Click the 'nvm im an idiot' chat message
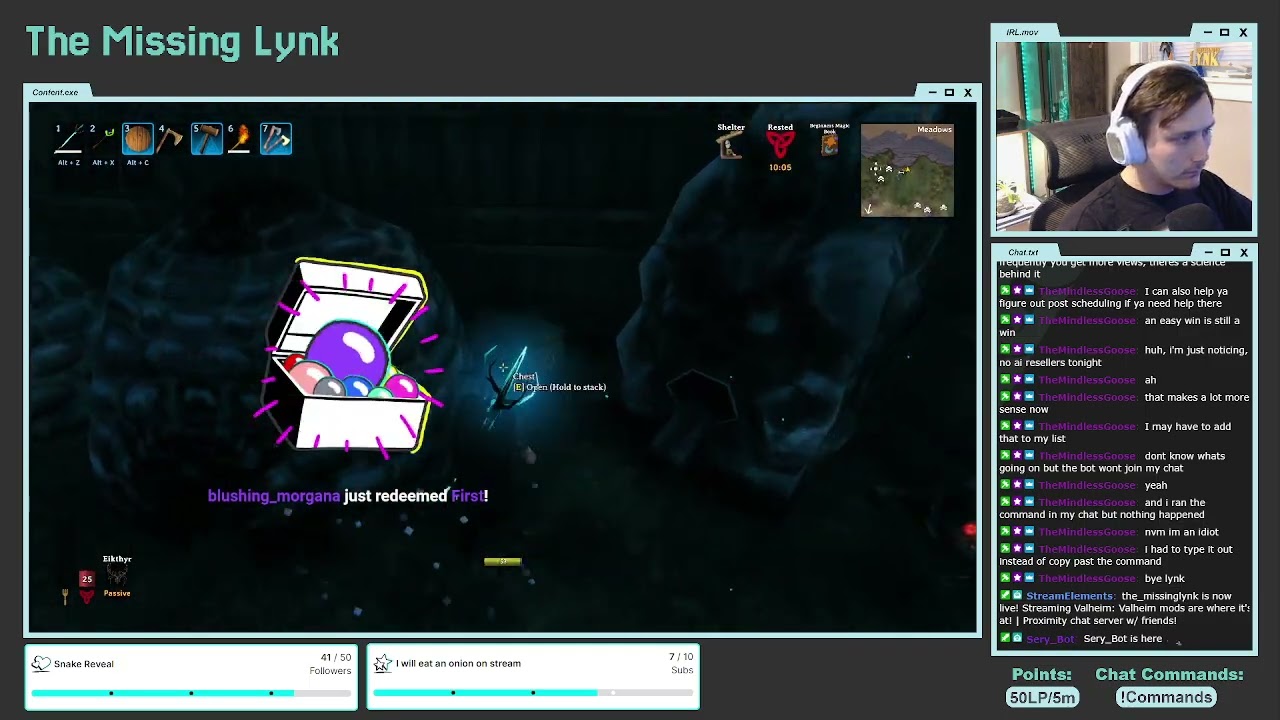1280x720 pixels. [1182, 532]
